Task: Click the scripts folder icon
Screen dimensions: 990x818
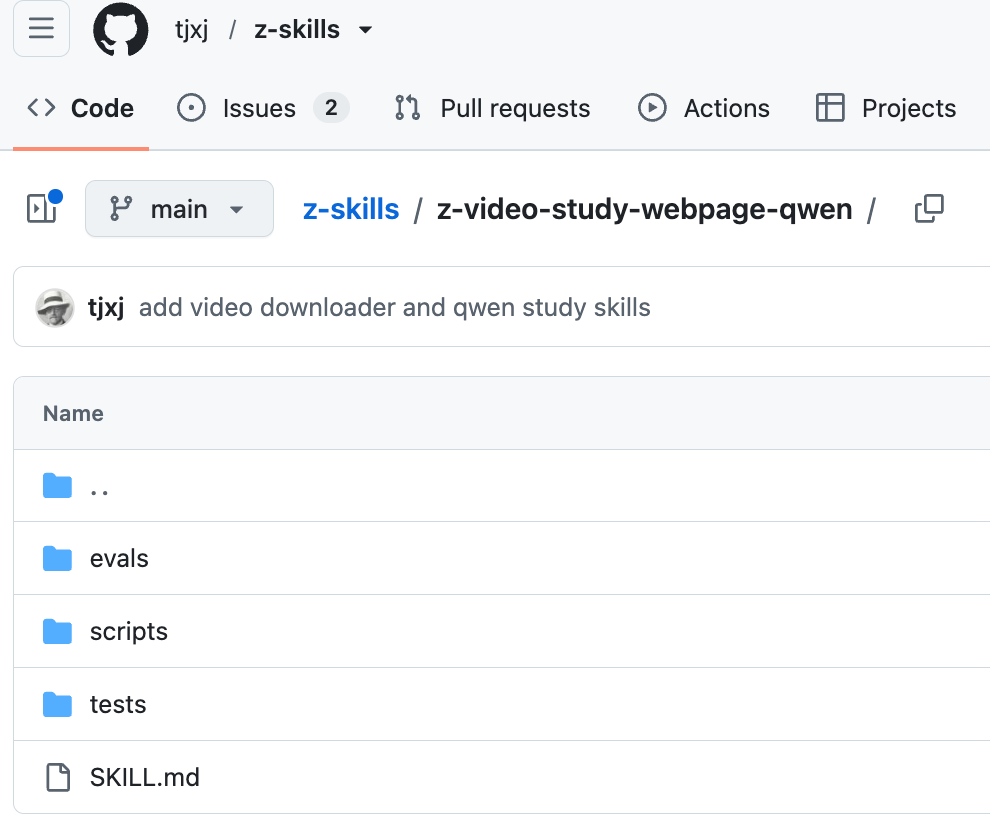Action: [57, 631]
